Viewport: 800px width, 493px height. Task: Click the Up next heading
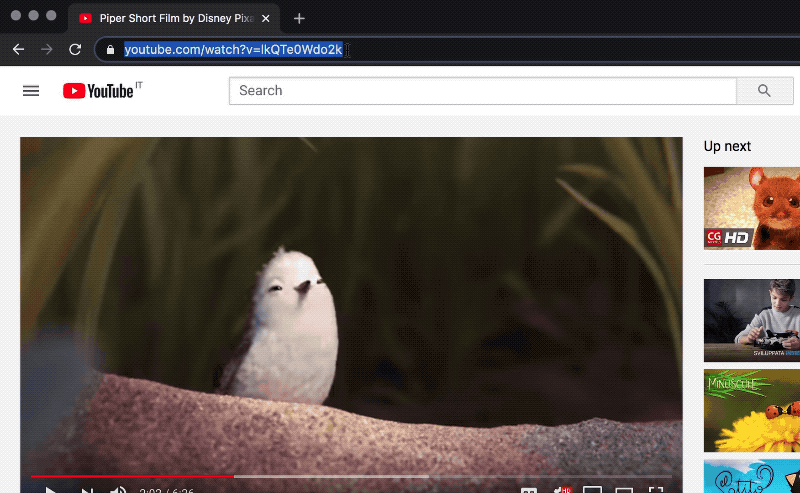727,146
